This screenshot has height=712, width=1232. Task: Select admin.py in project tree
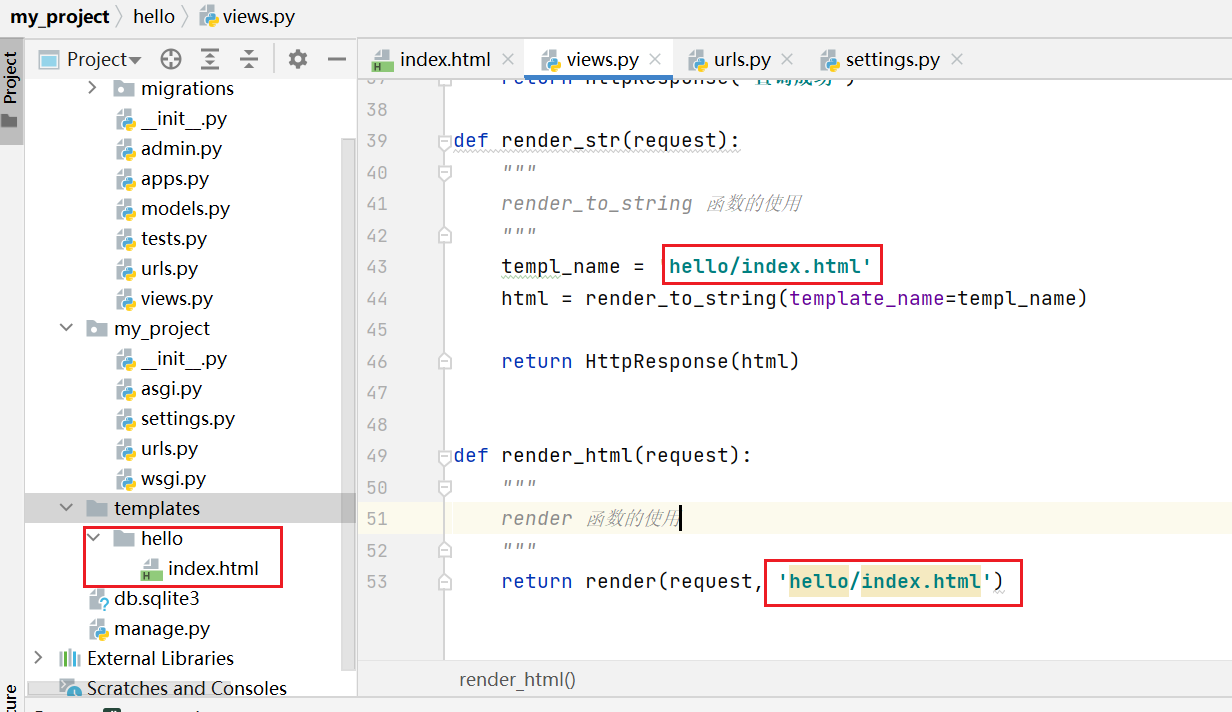[x=181, y=148]
